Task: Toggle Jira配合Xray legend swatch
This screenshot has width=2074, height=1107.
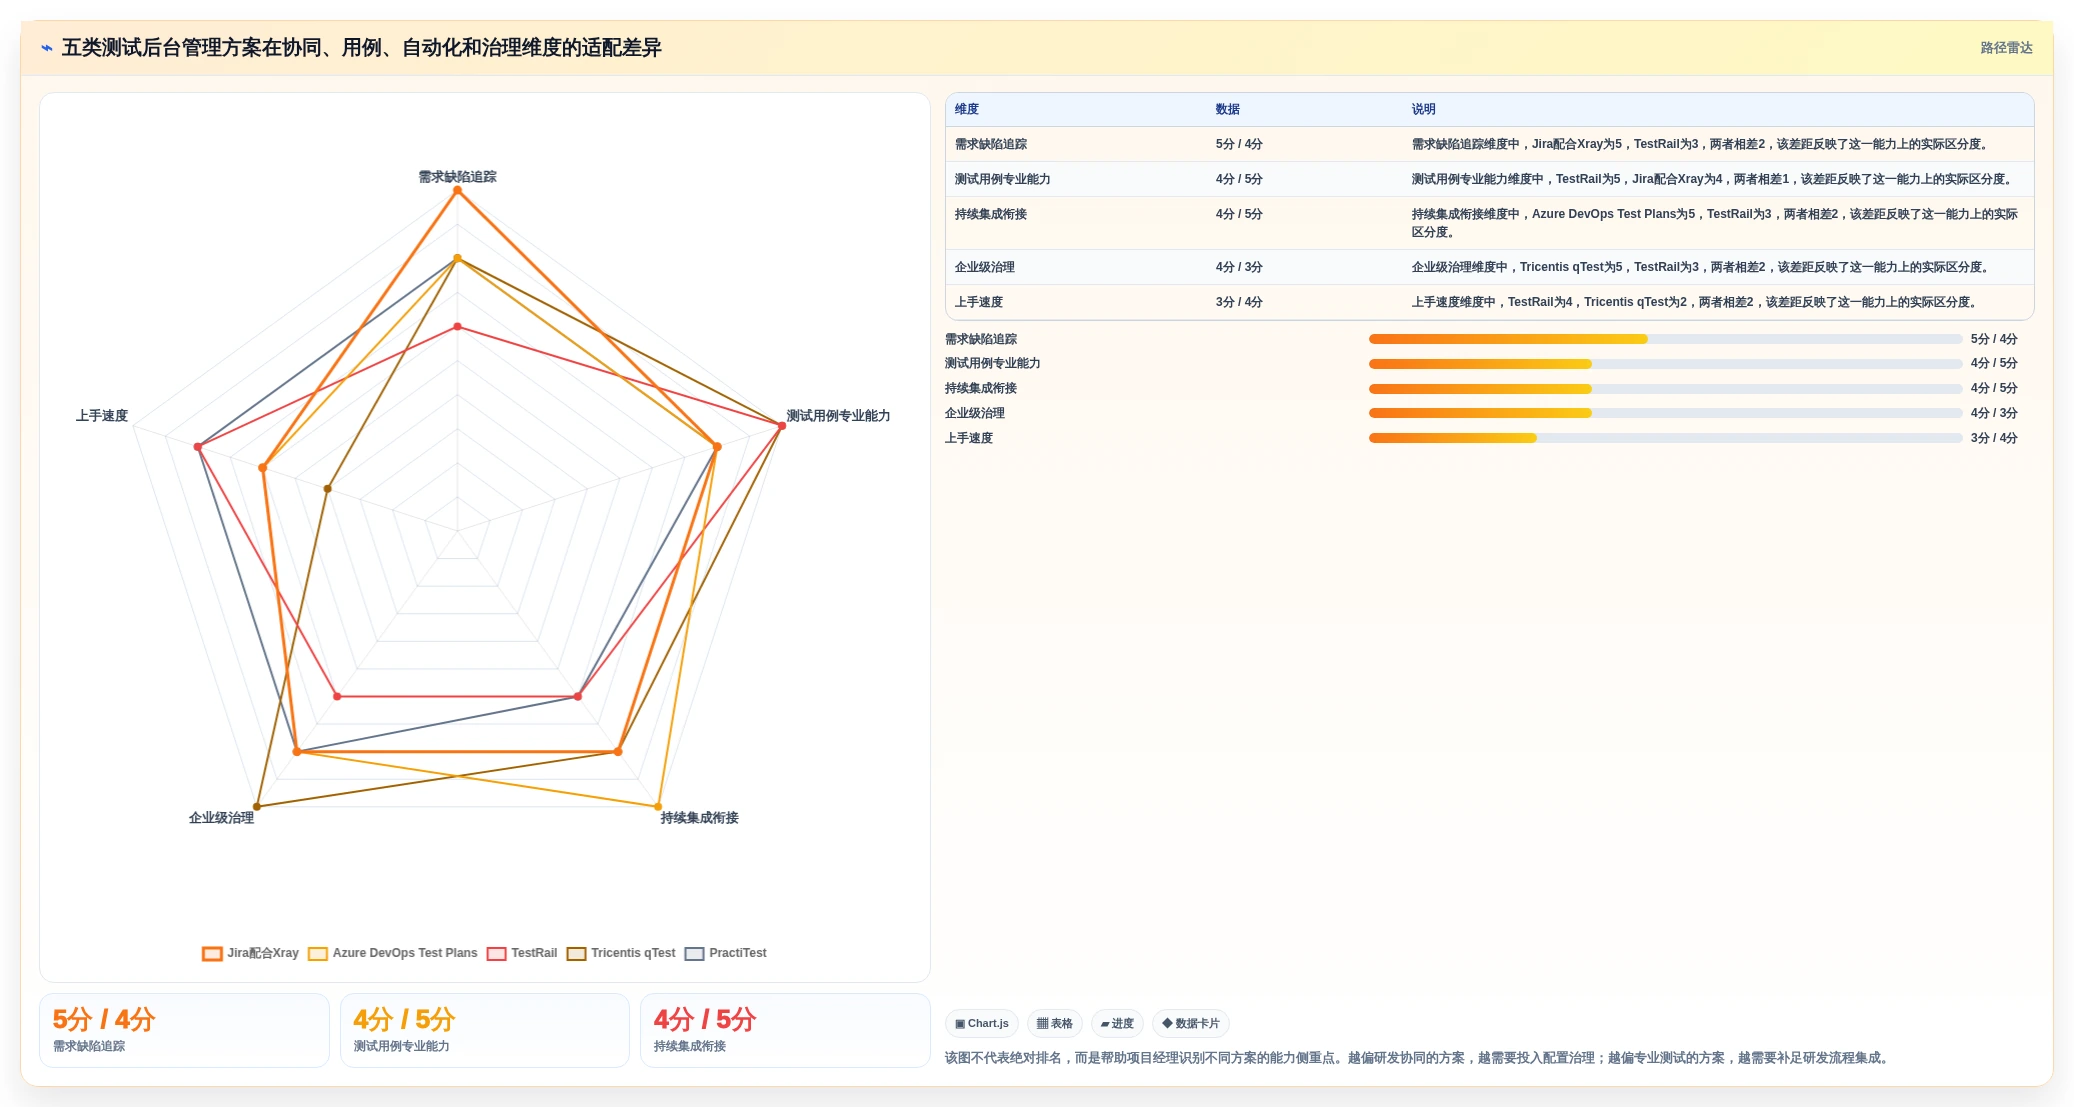Action: click(x=212, y=953)
